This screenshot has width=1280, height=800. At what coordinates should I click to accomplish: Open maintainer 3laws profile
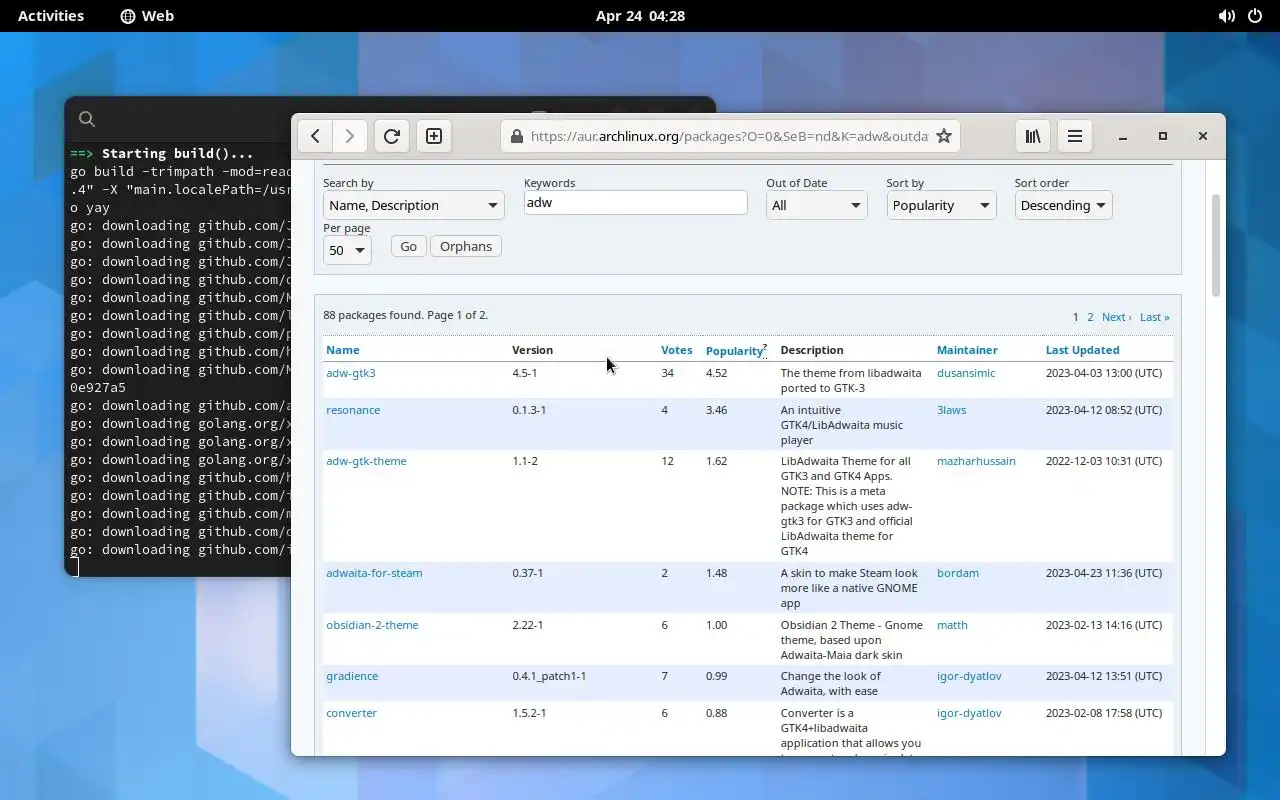pos(951,410)
